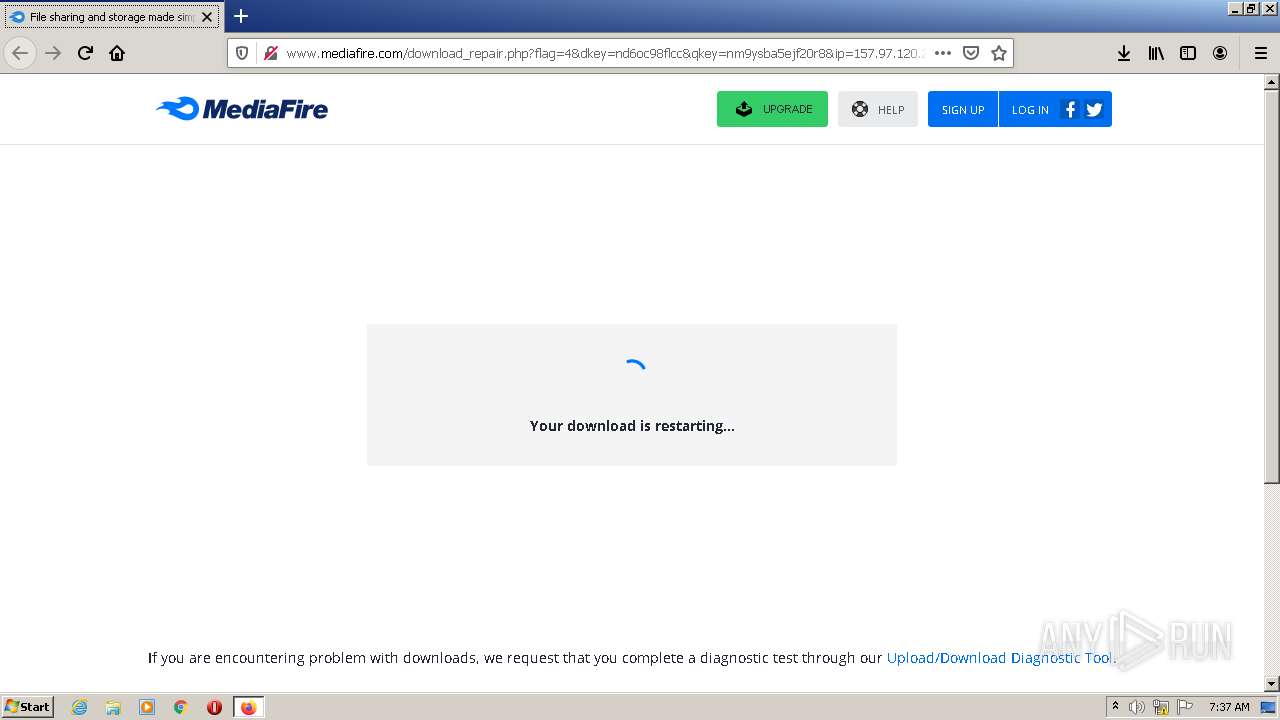Viewport: 1280px width, 720px height.
Task: Click the MediaFire logo
Action: (x=242, y=109)
